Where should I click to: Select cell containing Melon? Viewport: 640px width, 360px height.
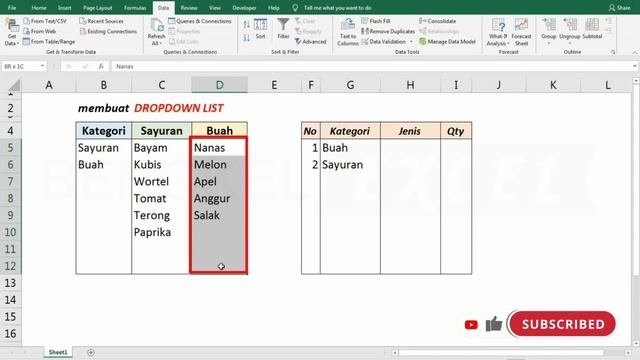click(x=219, y=164)
